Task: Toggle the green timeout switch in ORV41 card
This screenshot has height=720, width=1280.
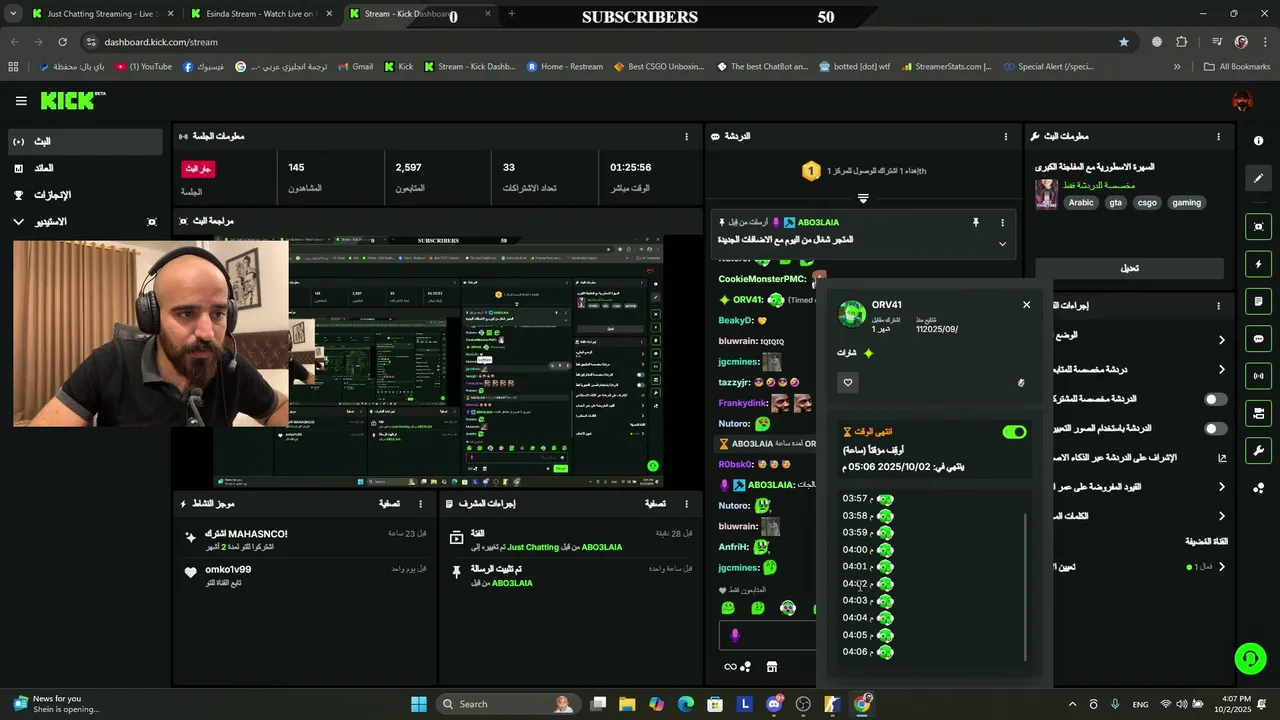Action: pos(1014,432)
